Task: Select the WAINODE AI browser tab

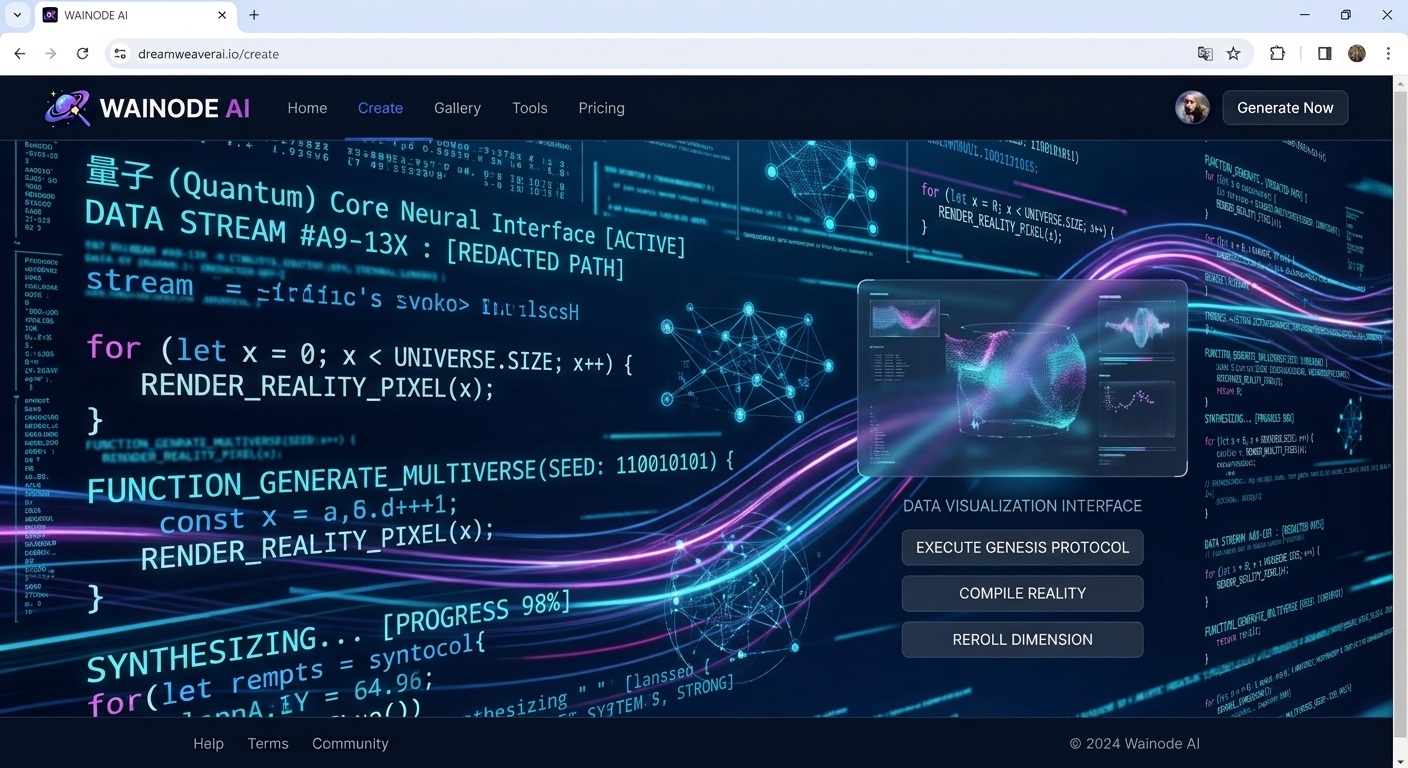Action: click(x=135, y=16)
